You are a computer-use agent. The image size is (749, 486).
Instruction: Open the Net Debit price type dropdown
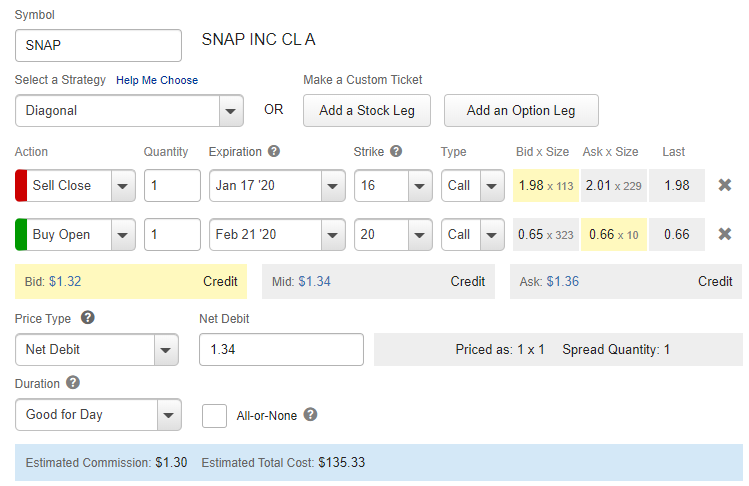[x=97, y=350]
